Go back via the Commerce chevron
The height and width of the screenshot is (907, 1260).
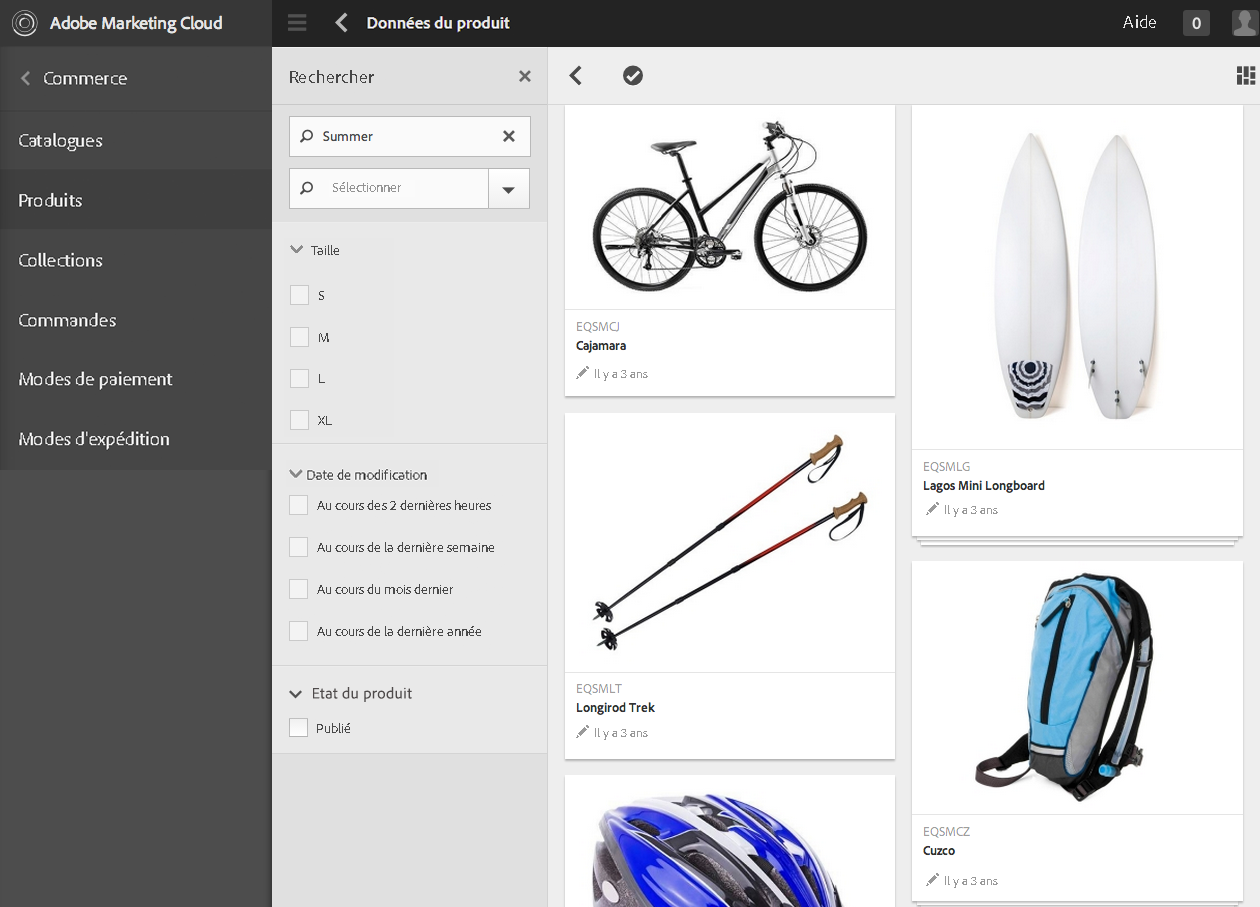click(x=25, y=78)
